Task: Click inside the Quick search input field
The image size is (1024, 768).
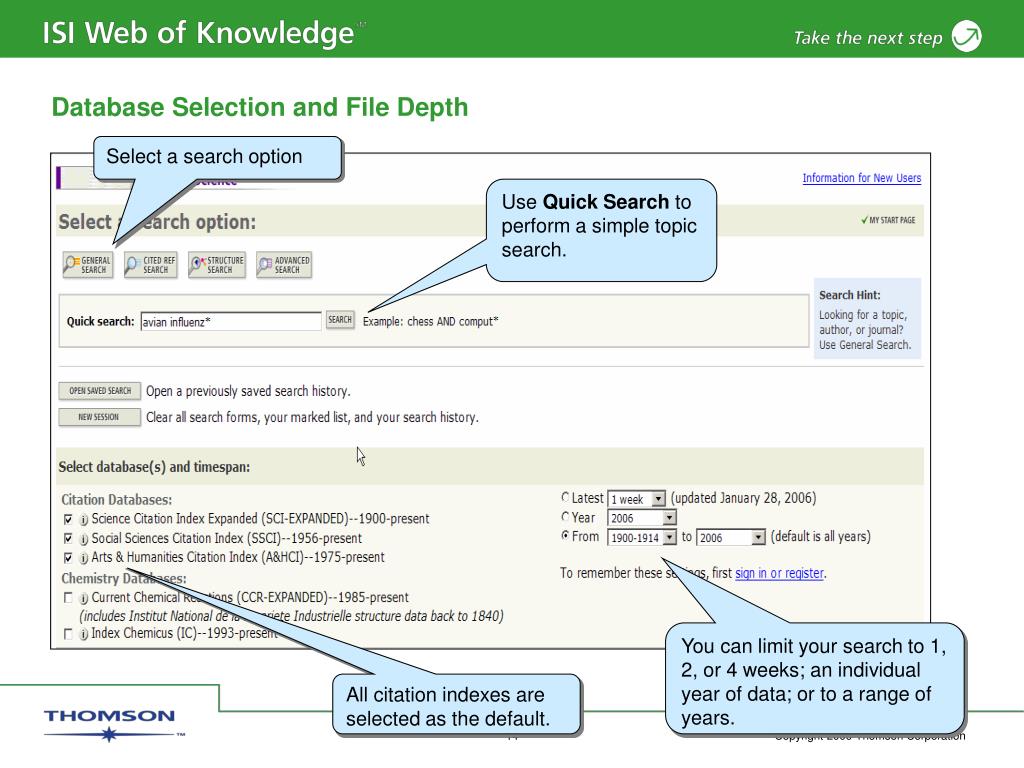Action: click(231, 321)
